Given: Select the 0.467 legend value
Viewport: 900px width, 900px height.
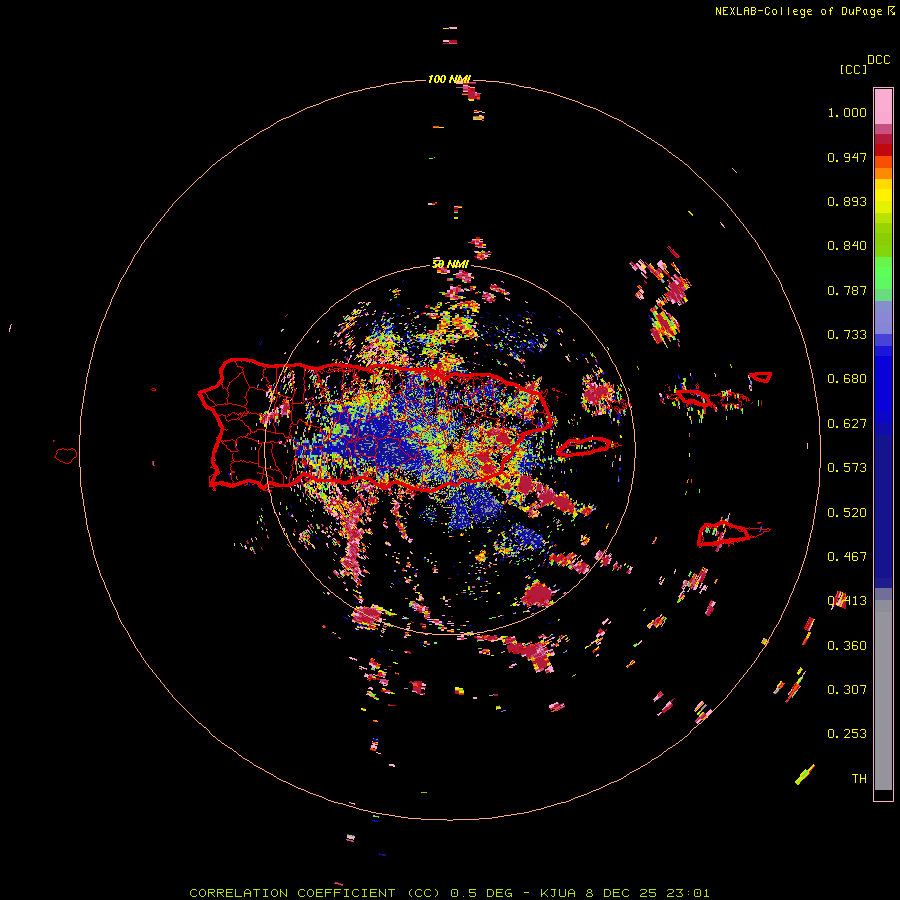Looking at the screenshot, I should tap(847, 557).
